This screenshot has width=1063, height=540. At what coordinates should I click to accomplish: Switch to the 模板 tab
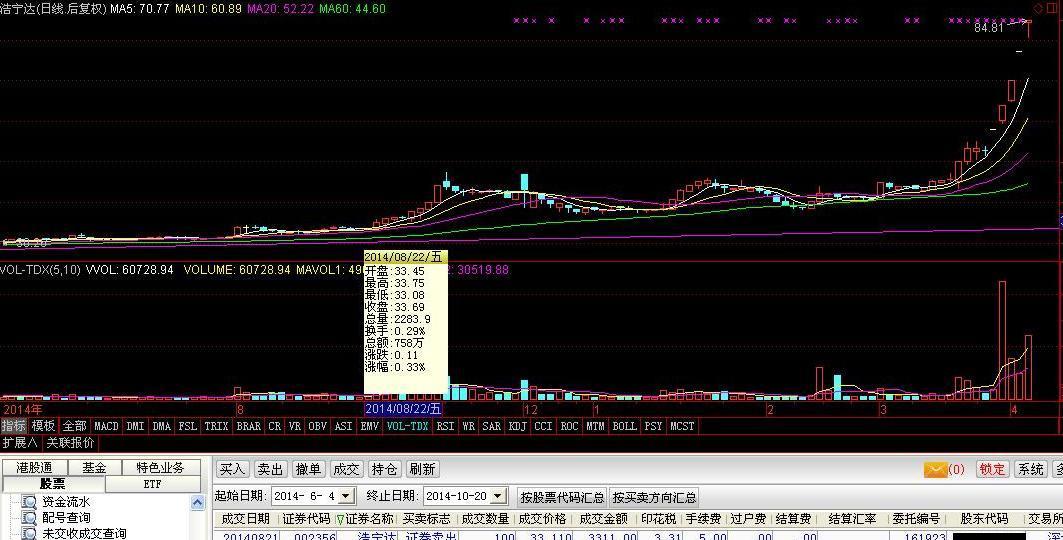(43, 426)
